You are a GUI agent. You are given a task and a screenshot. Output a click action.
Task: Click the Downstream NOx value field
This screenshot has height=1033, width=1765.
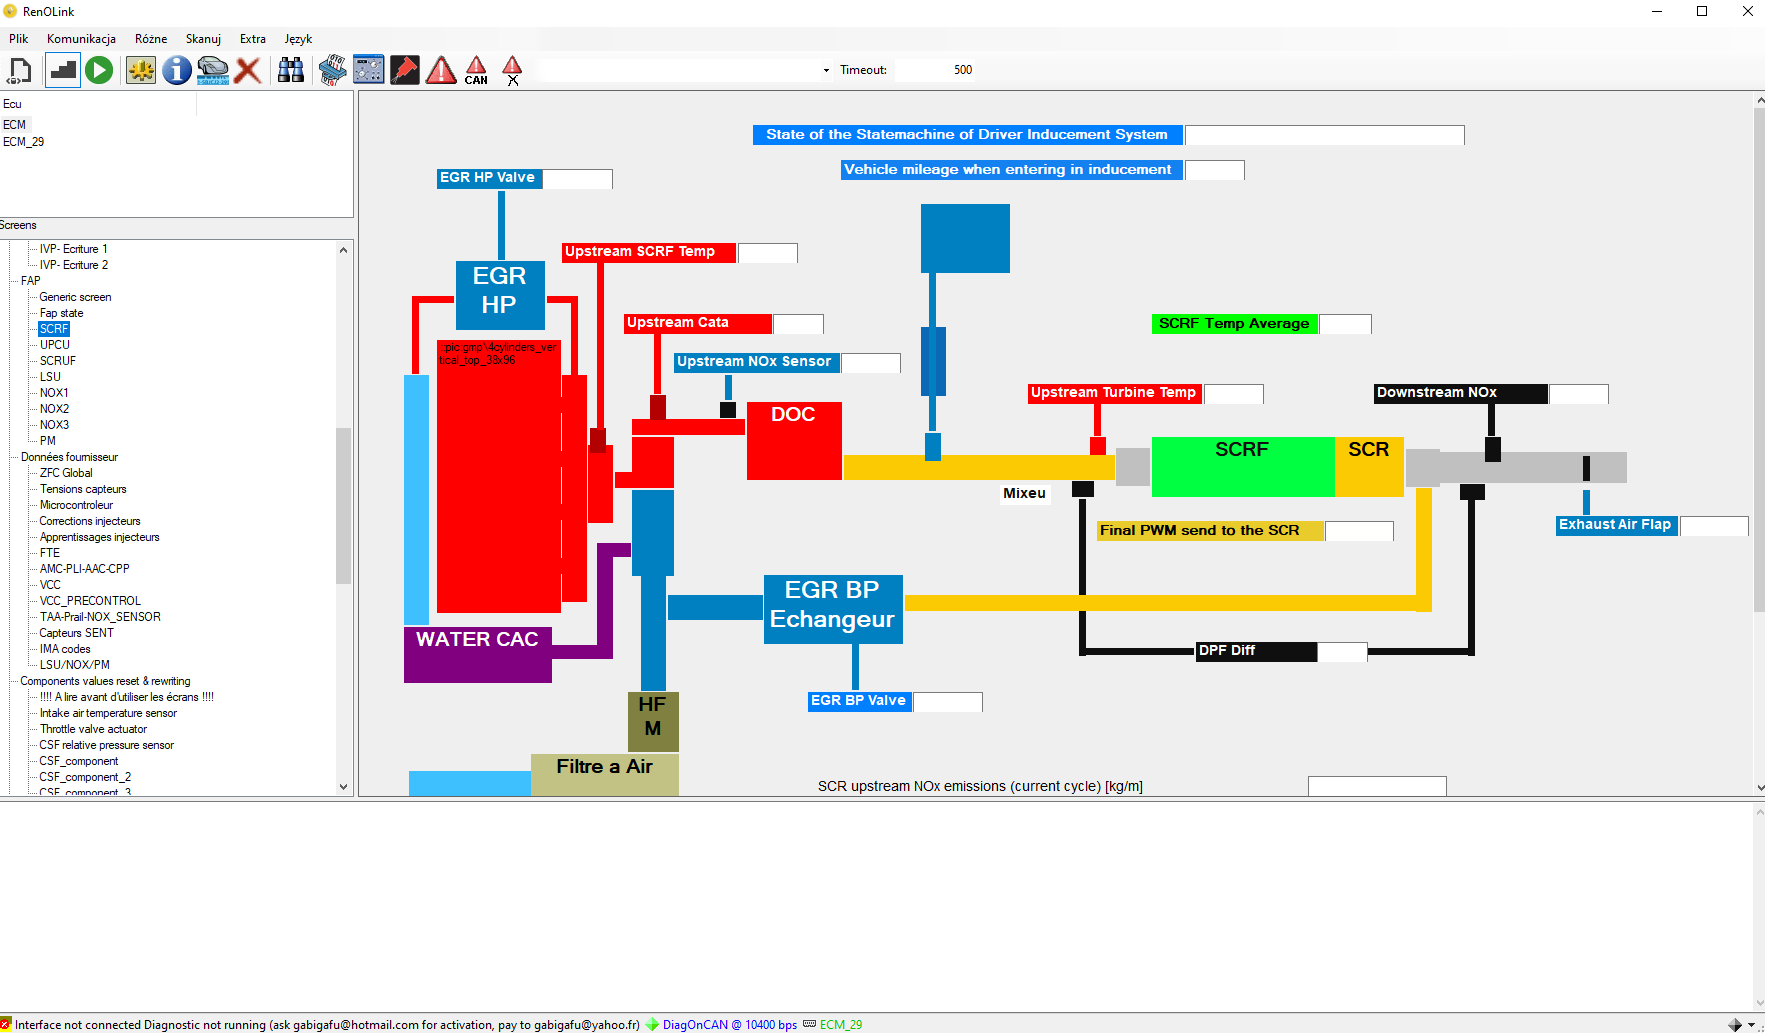(1578, 393)
